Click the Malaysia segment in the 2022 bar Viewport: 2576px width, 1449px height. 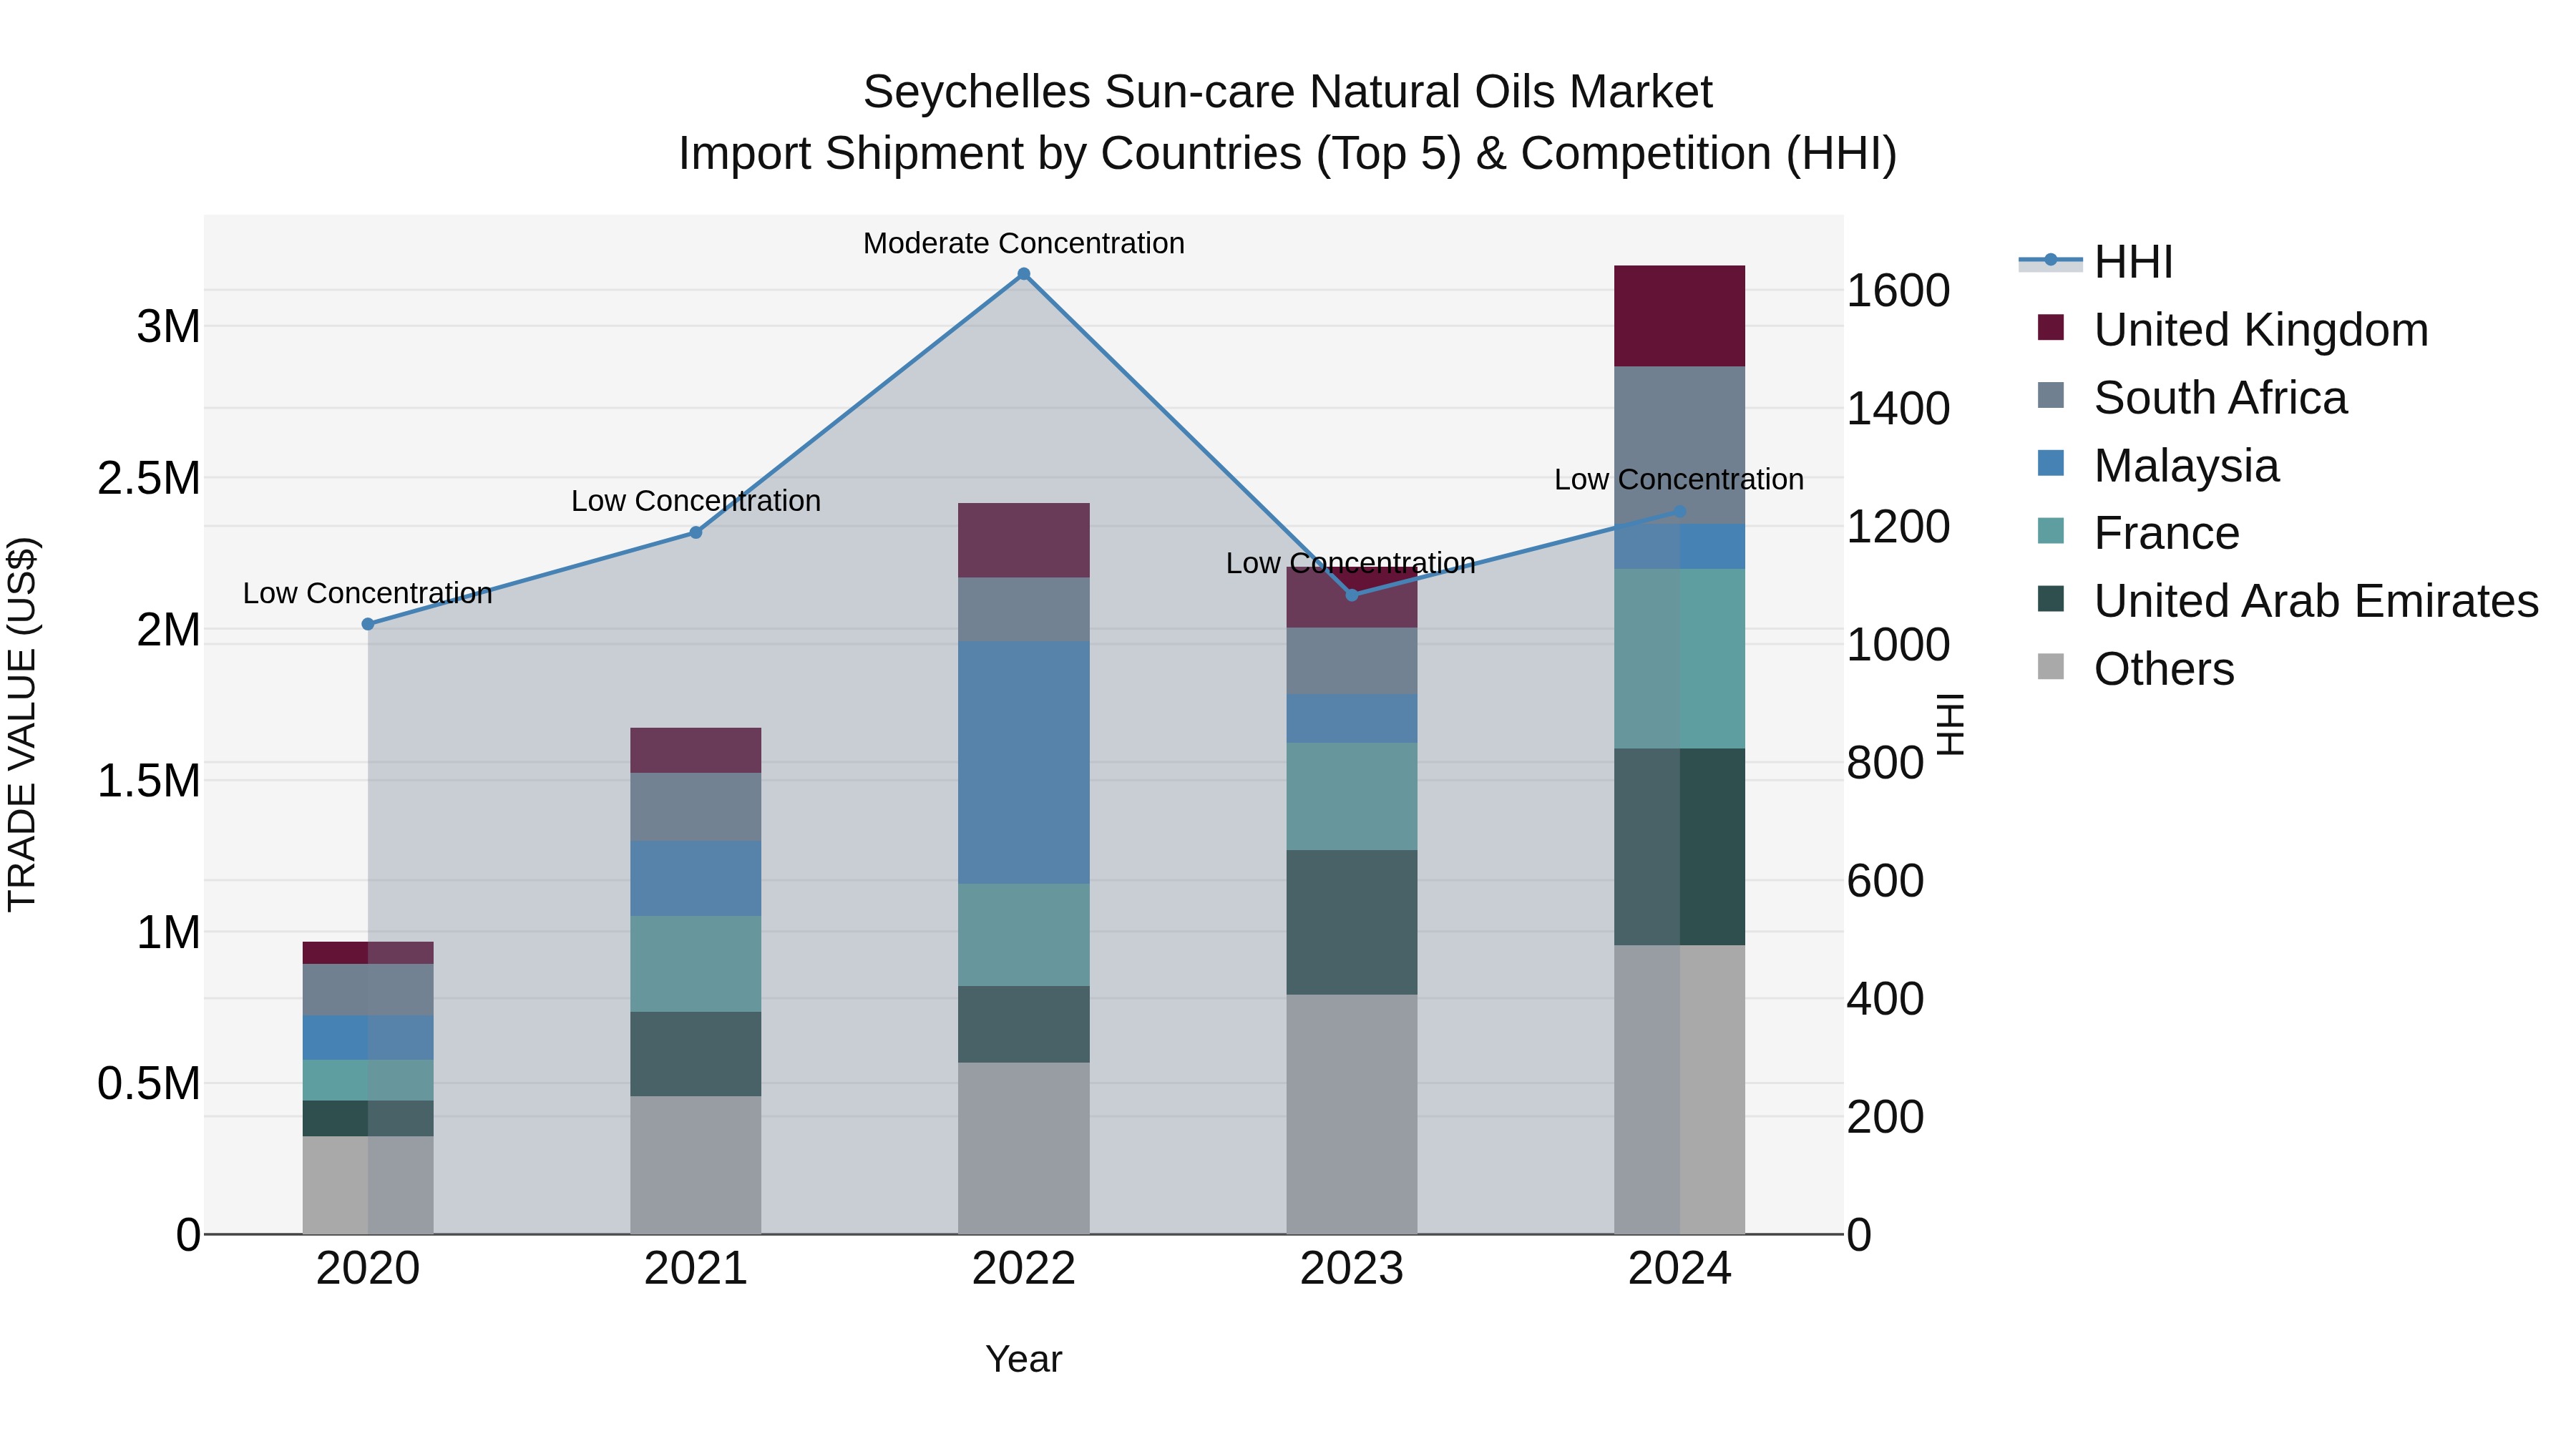tap(1024, 763)
